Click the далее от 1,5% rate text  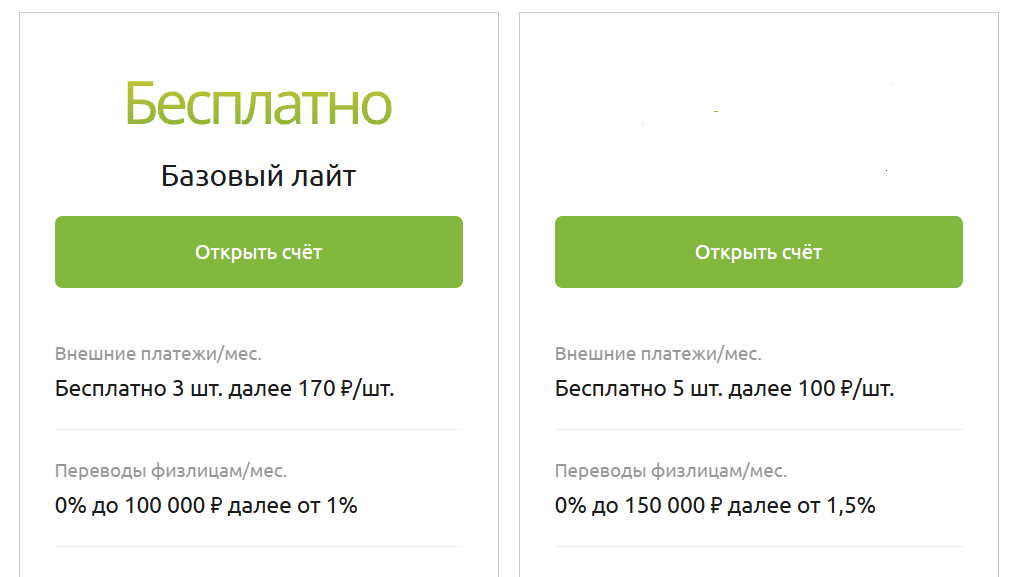(802, 506)
